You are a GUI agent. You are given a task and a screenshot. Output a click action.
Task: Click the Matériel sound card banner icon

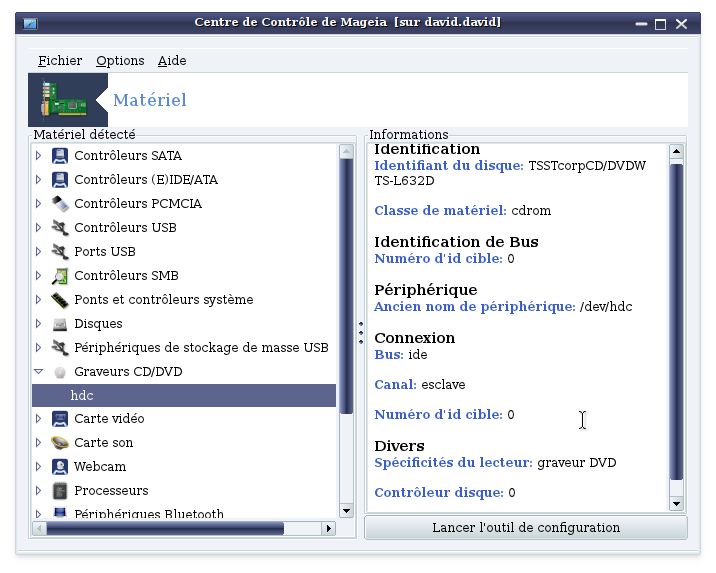pyautogui.click(x=63, y=100)
